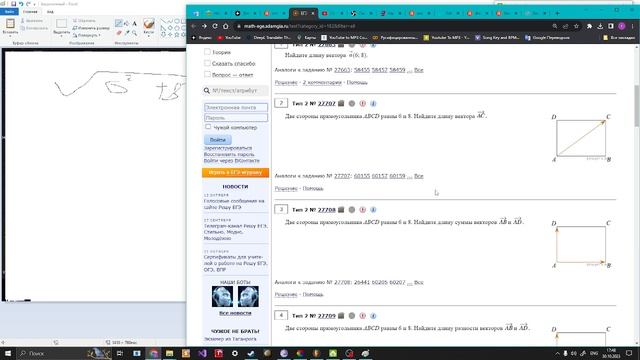640x360 pixels.
Task: Select the Text tool in Paint
Action: 134,24
